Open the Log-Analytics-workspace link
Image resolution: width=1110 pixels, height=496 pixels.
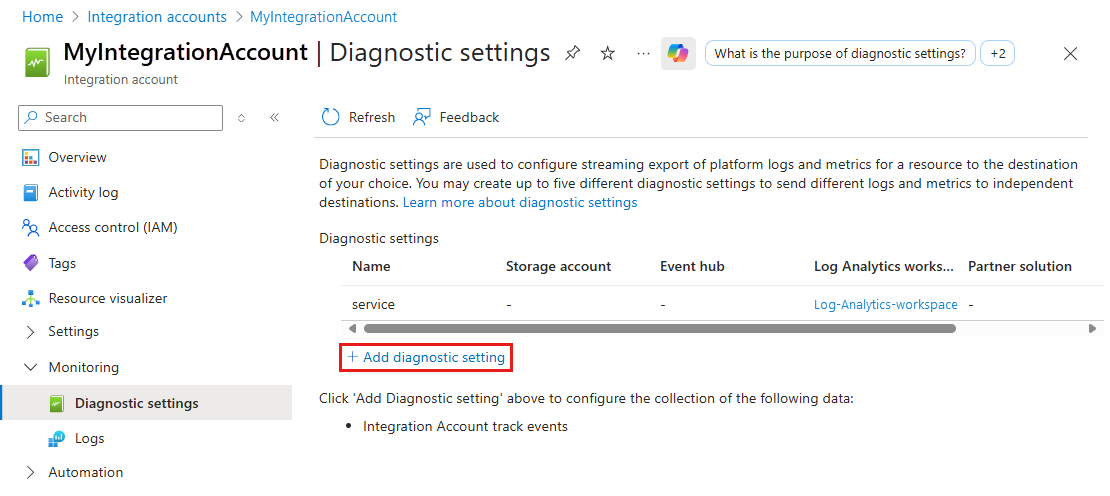coord(886,304)
